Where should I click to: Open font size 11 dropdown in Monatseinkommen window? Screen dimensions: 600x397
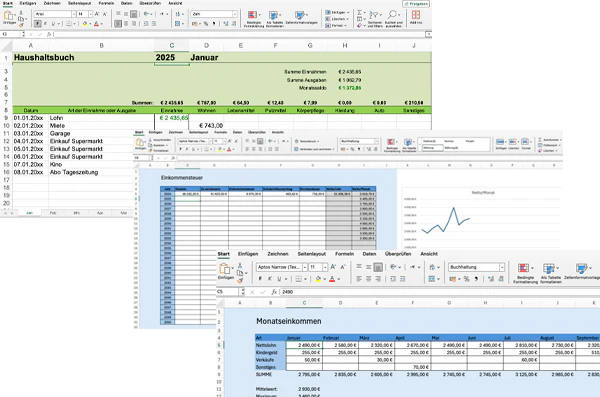325,267
